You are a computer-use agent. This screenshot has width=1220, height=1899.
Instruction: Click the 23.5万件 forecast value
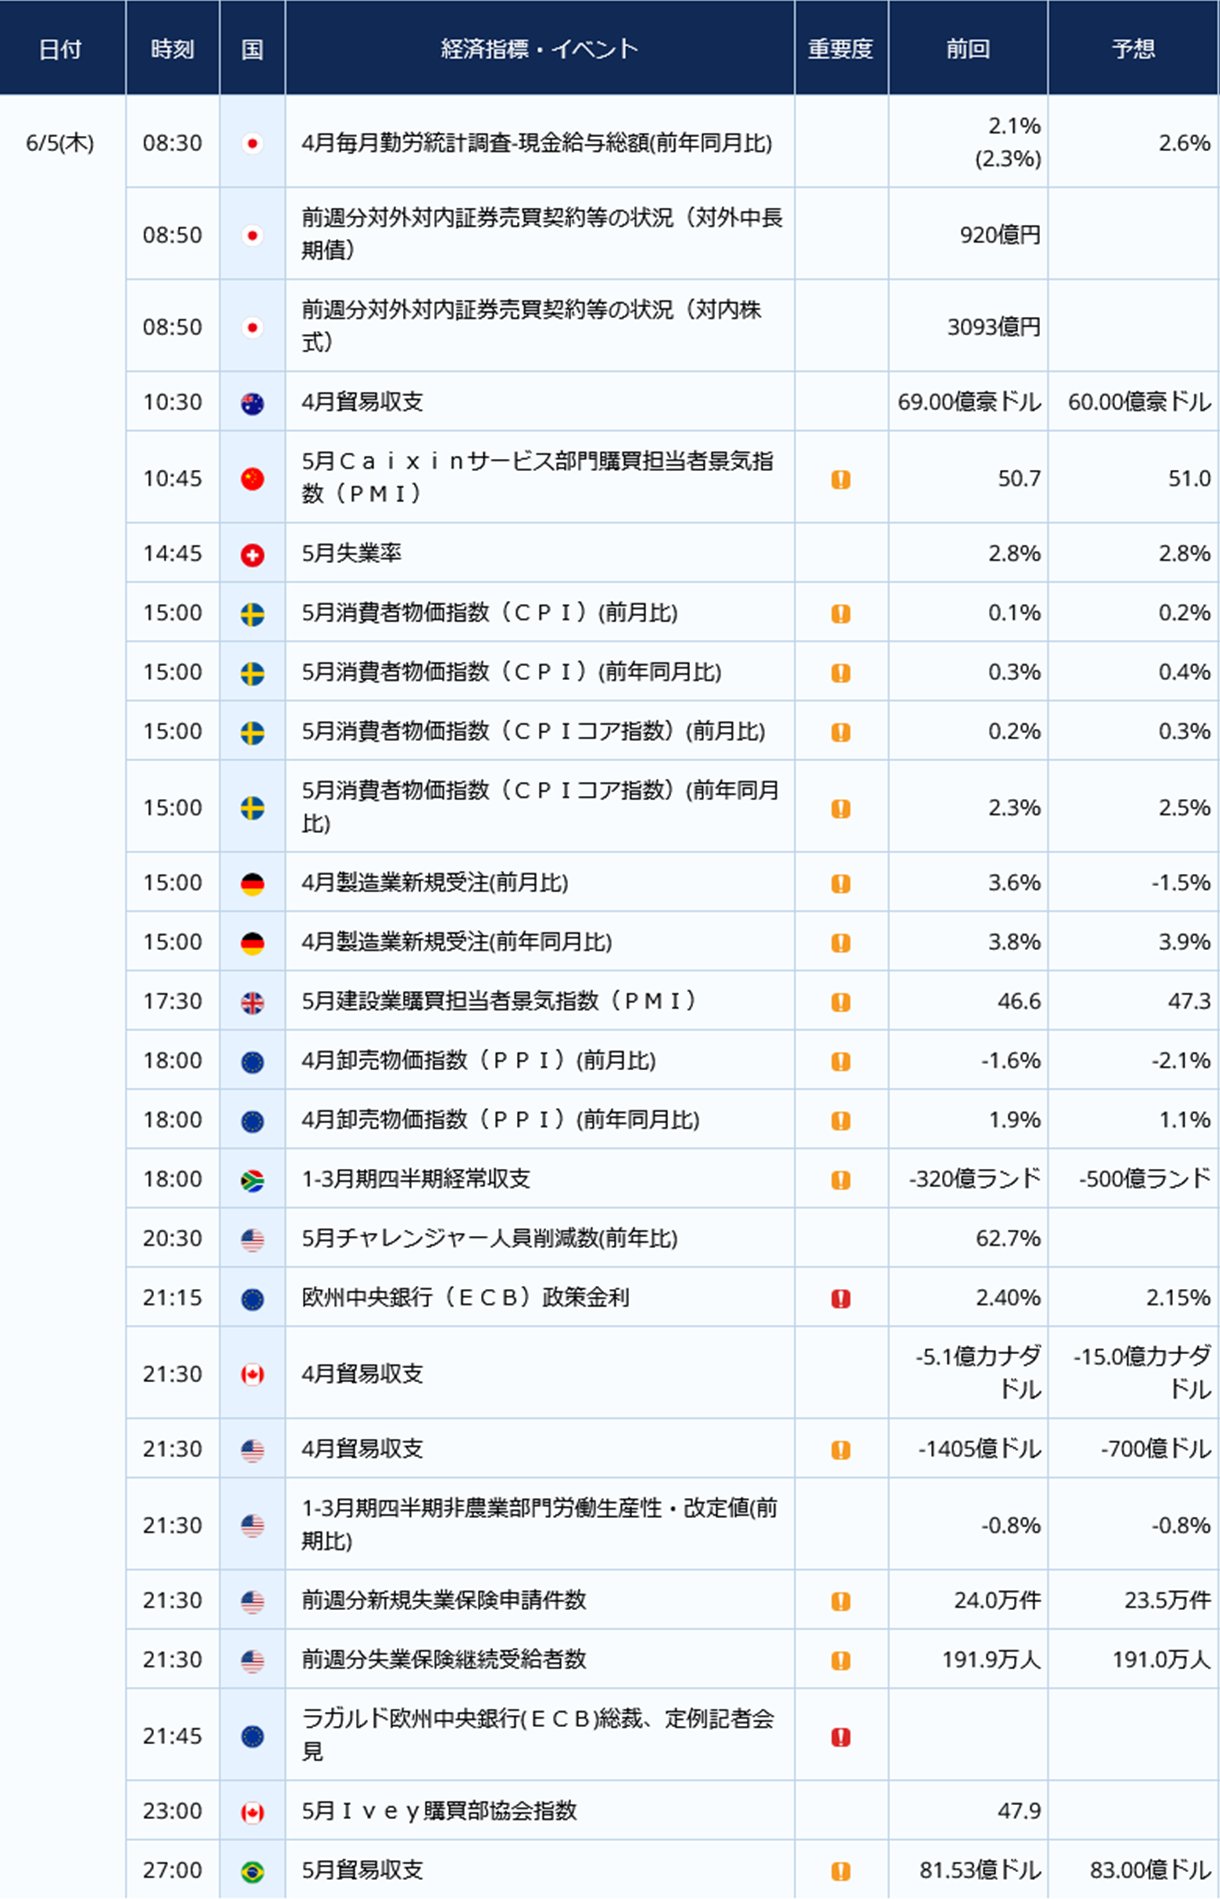[x=1167, y=1600]
